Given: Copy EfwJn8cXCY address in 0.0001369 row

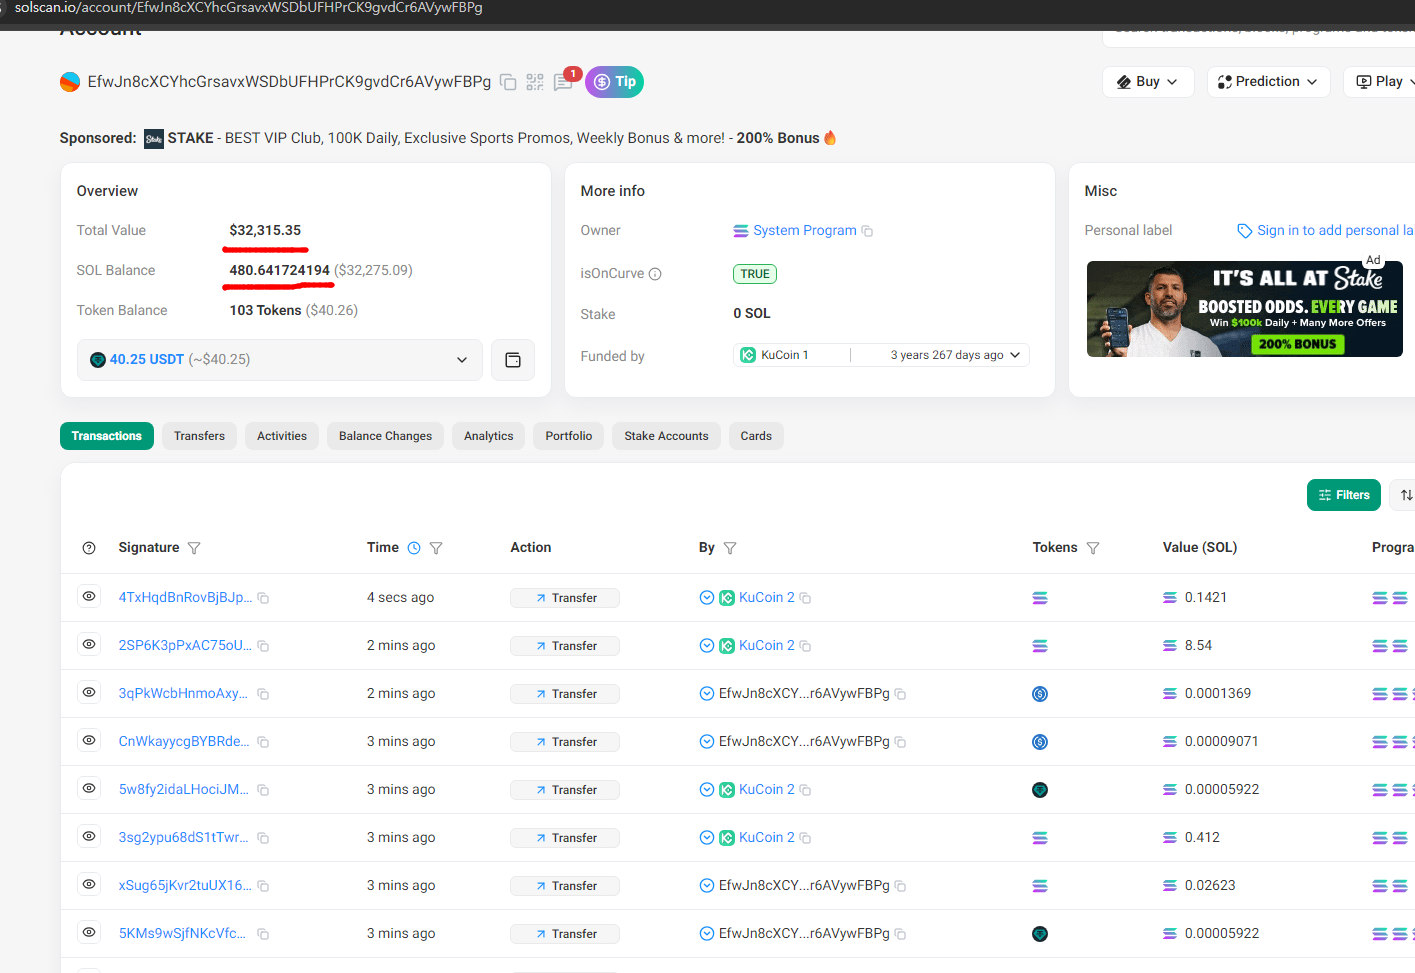Looking at the screenshot, I should (900, 694).
